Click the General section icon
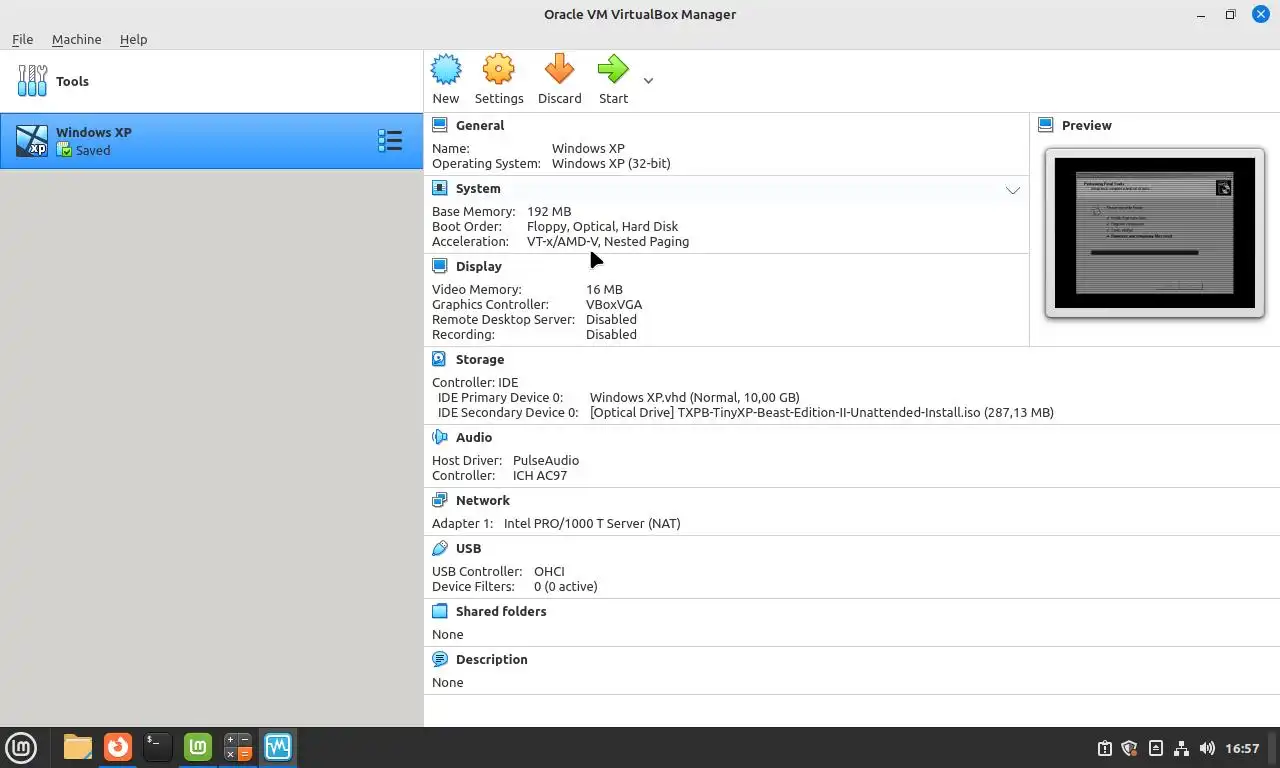Image resolution: width=1280 pixels, height=768 pixels. 440,125
